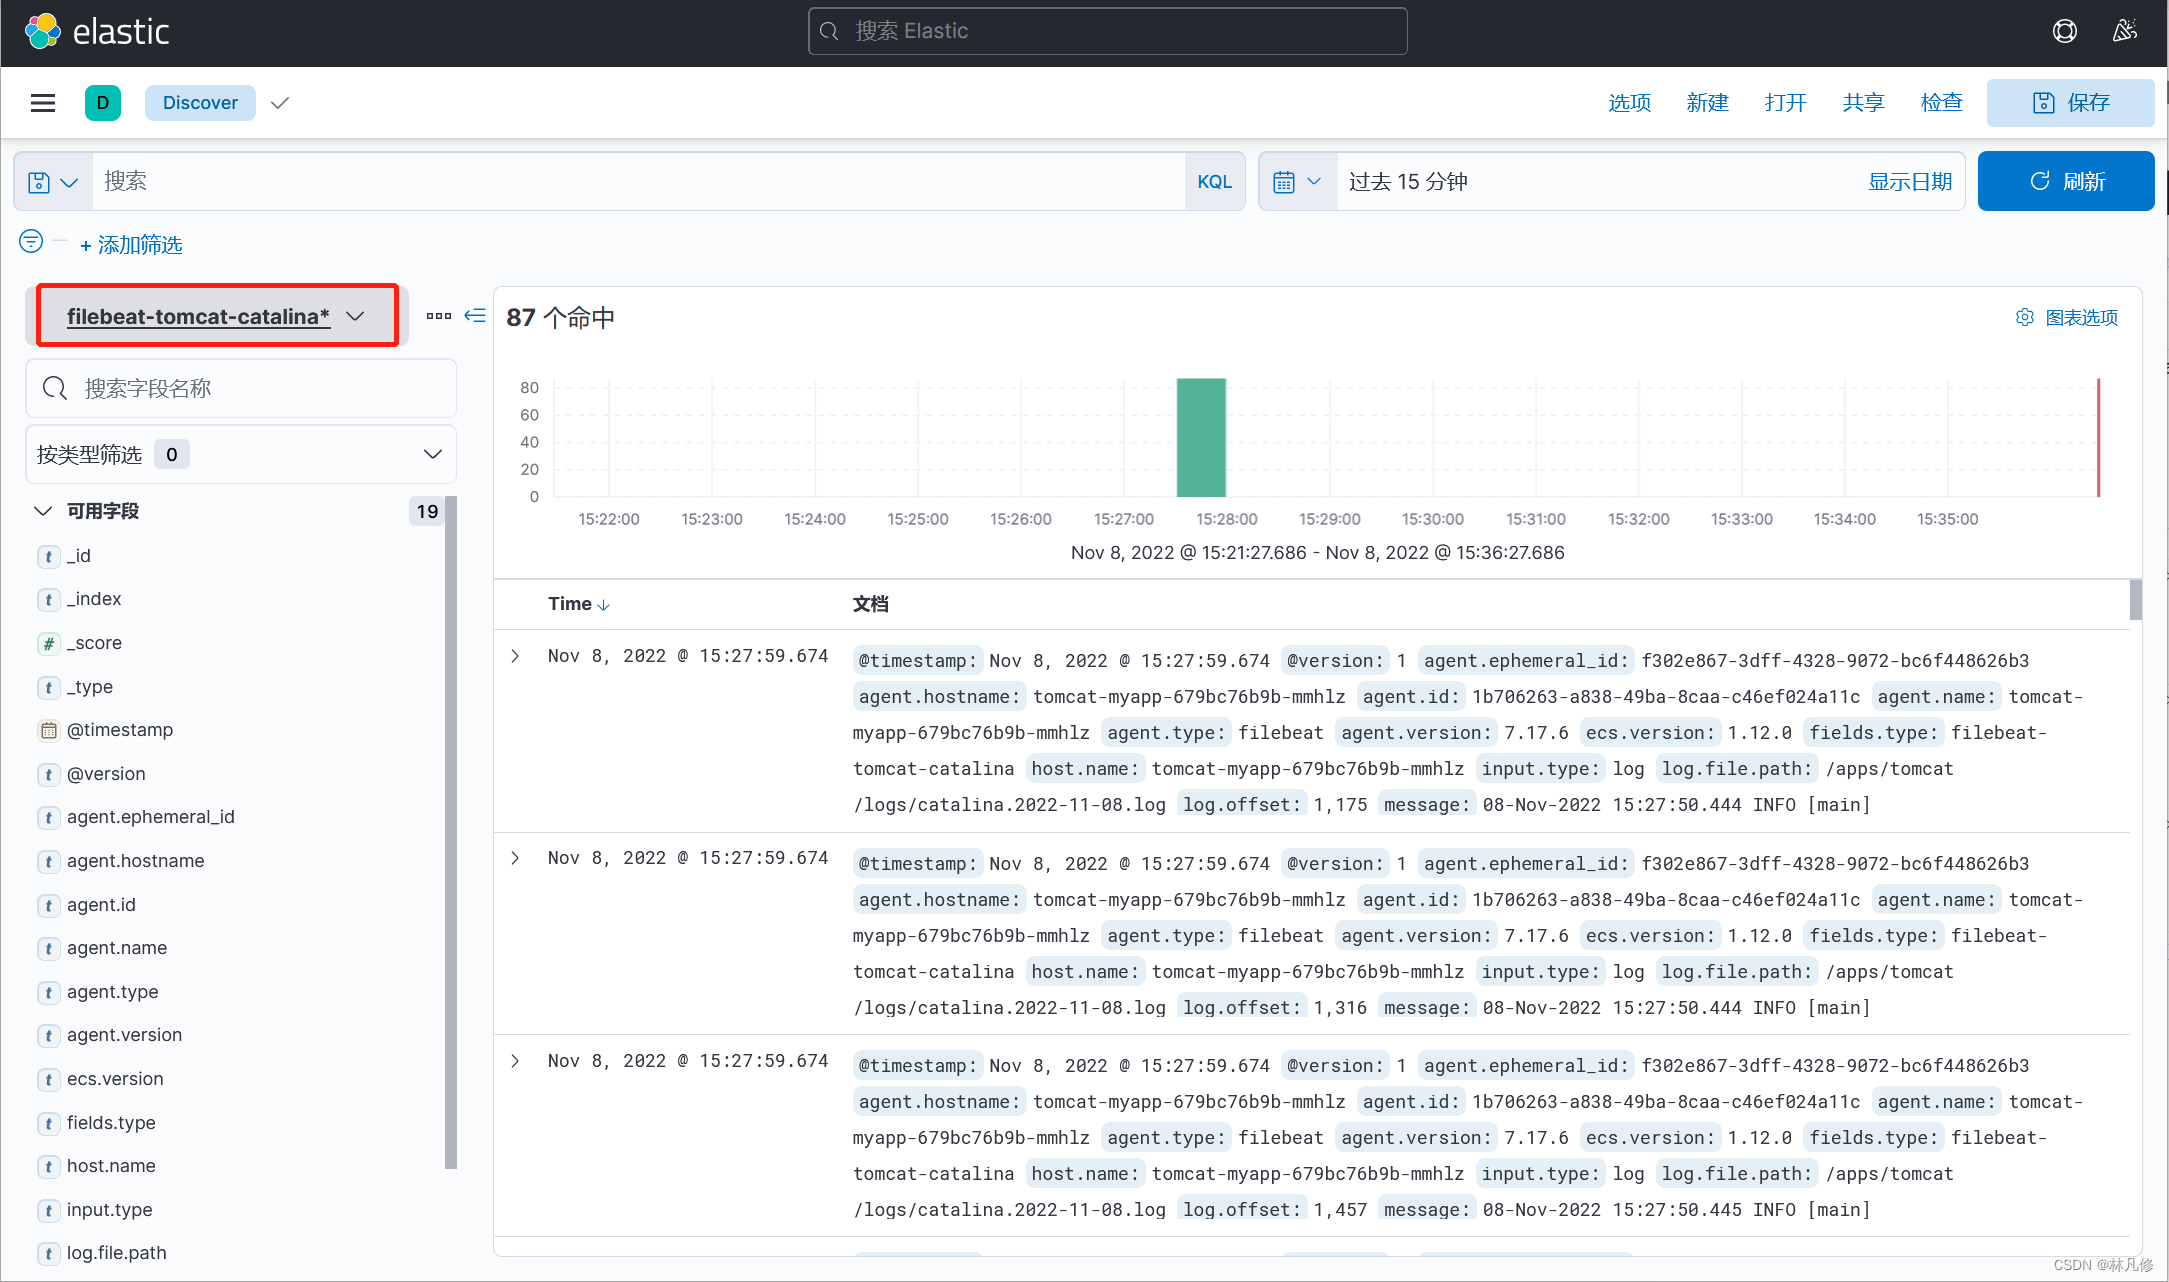Click the green D space avatar
This screenshot has height=1282, width=2169.
103,103
